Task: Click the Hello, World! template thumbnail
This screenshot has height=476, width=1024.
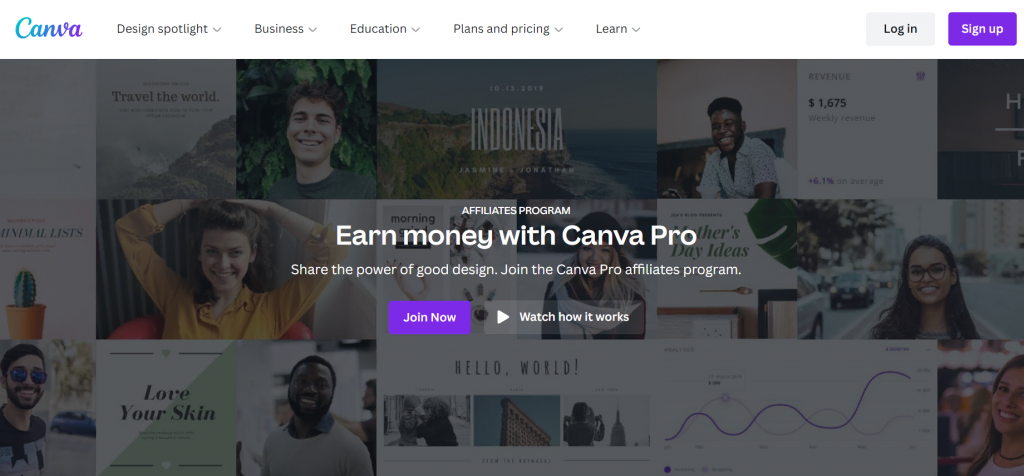Action: point(517,407)
